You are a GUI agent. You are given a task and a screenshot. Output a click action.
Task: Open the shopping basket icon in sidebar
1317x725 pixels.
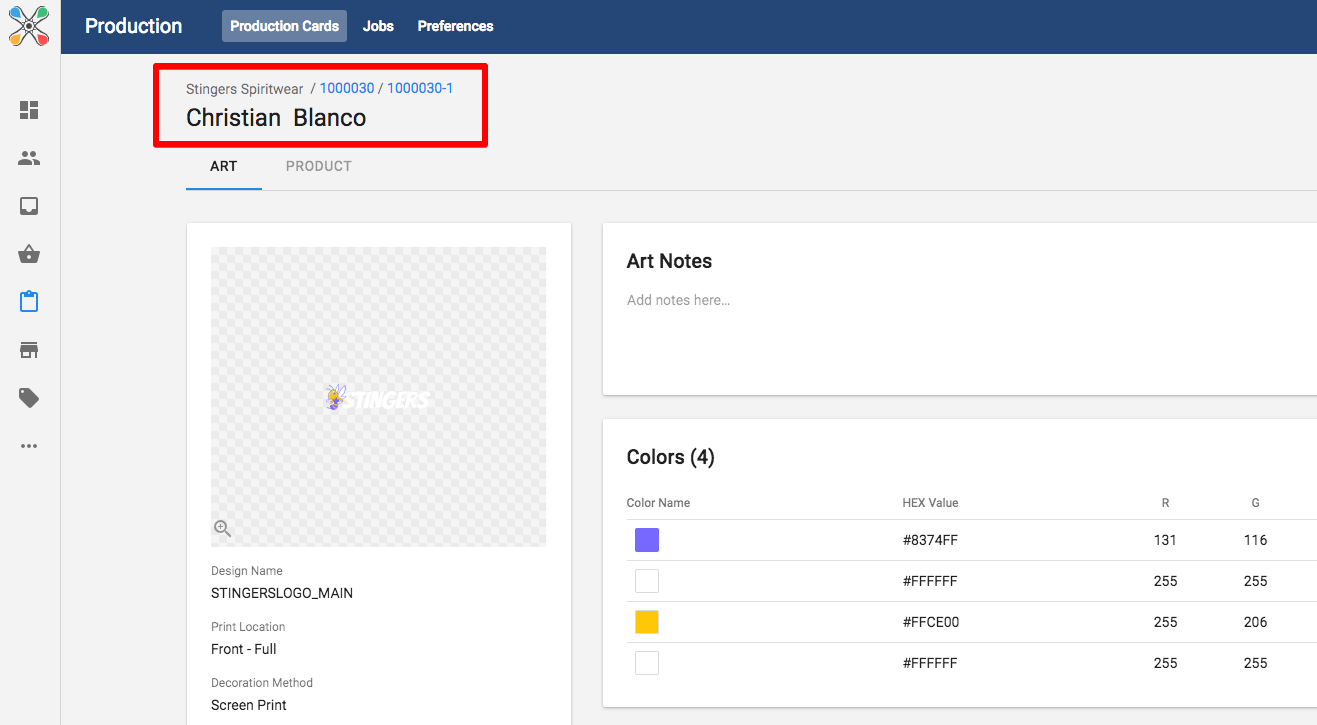pyautogui.click(x=29, y=254)
